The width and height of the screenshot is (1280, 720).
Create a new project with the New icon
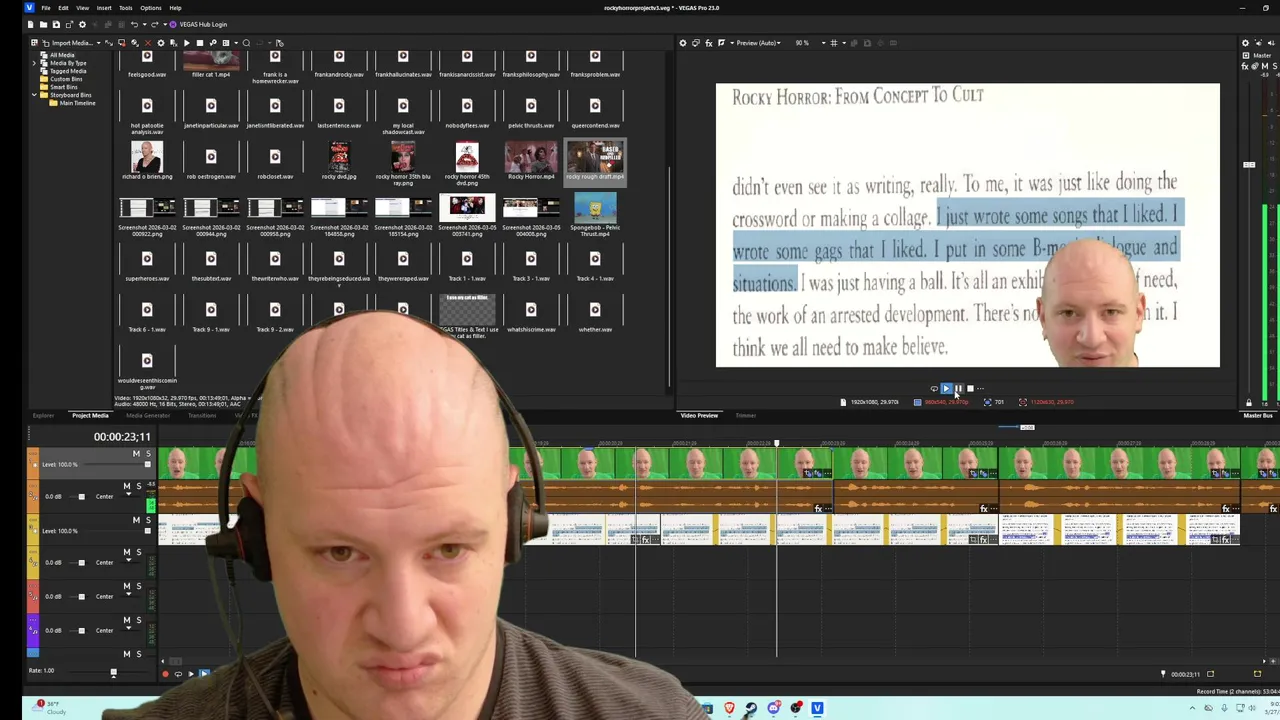[x=32, y=24]
